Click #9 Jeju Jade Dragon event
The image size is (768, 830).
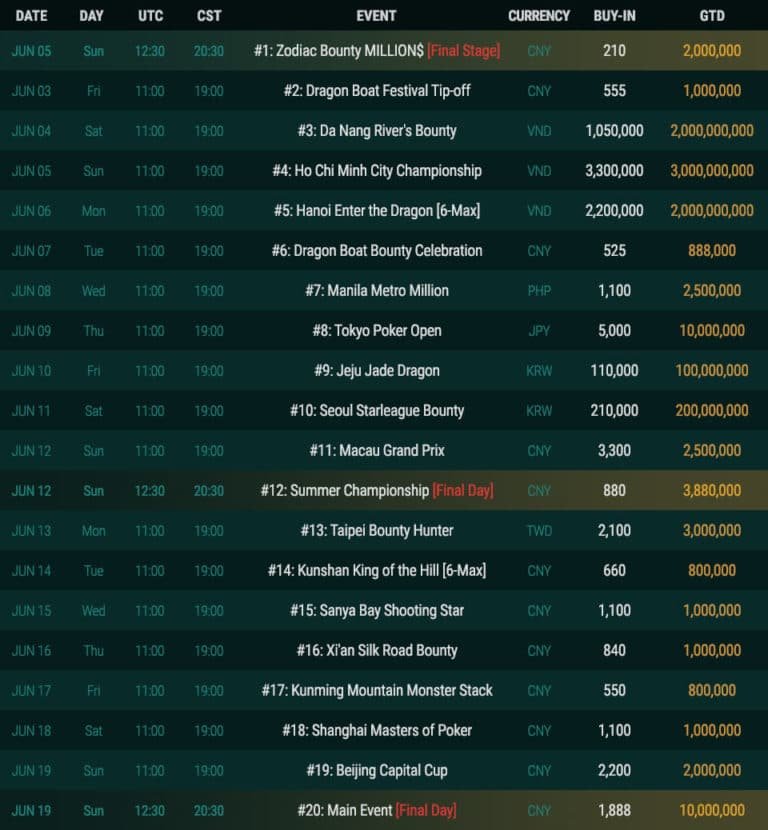[x=376, y=370]
